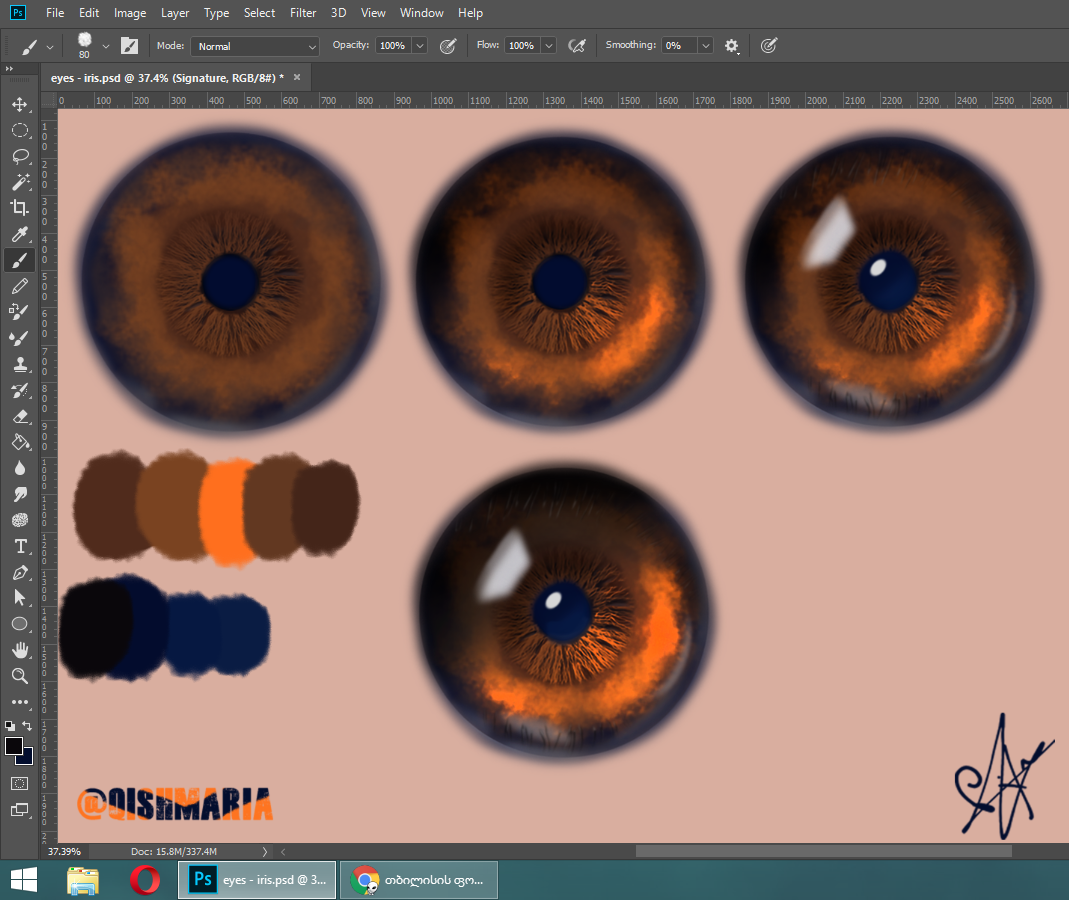Viewport: 1069px width, 900px height.
Task: Click the foreground color swatch
Action: pos(14,746)
